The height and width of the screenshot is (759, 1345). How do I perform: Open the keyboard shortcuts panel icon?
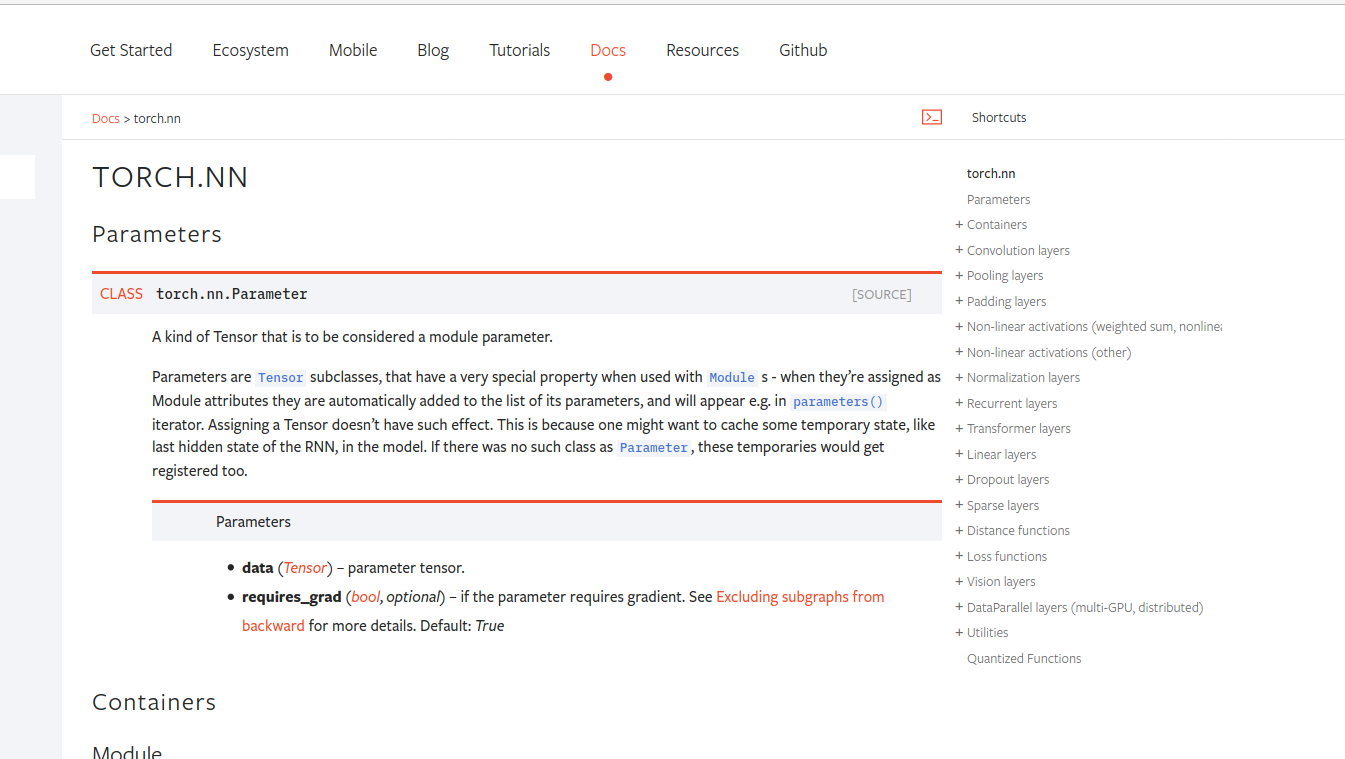931,117
